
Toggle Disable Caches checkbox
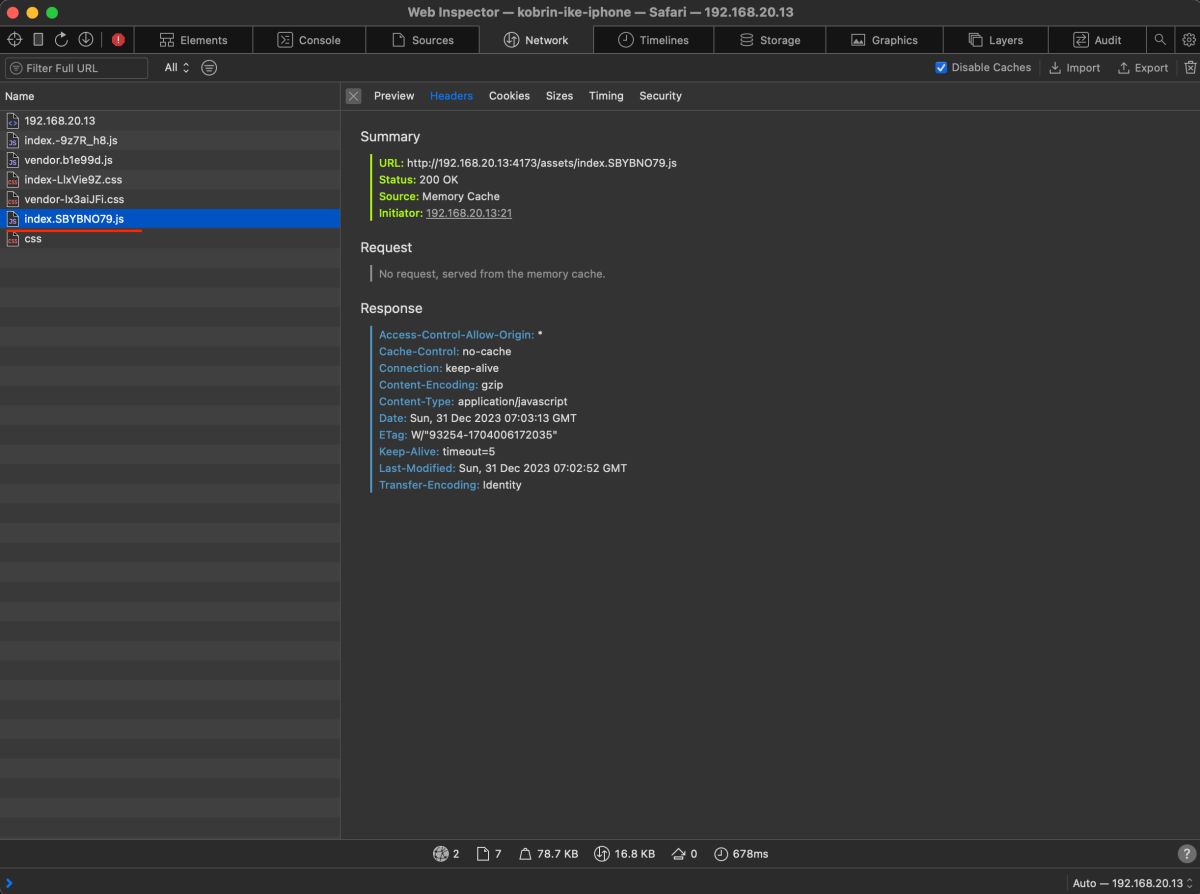pyautogui.click(x=941, y=68)
